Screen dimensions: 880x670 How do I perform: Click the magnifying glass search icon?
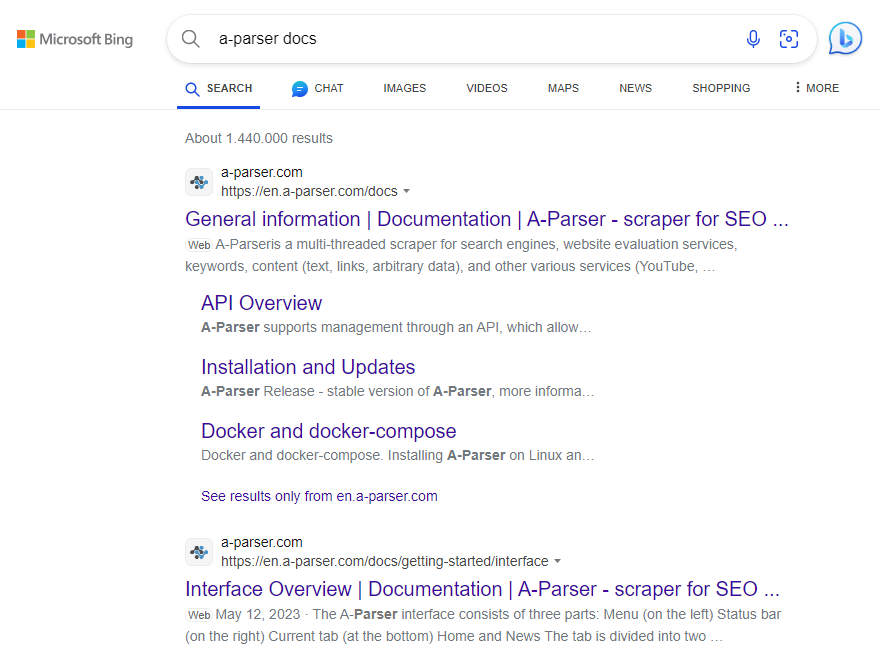click(190, 39)
